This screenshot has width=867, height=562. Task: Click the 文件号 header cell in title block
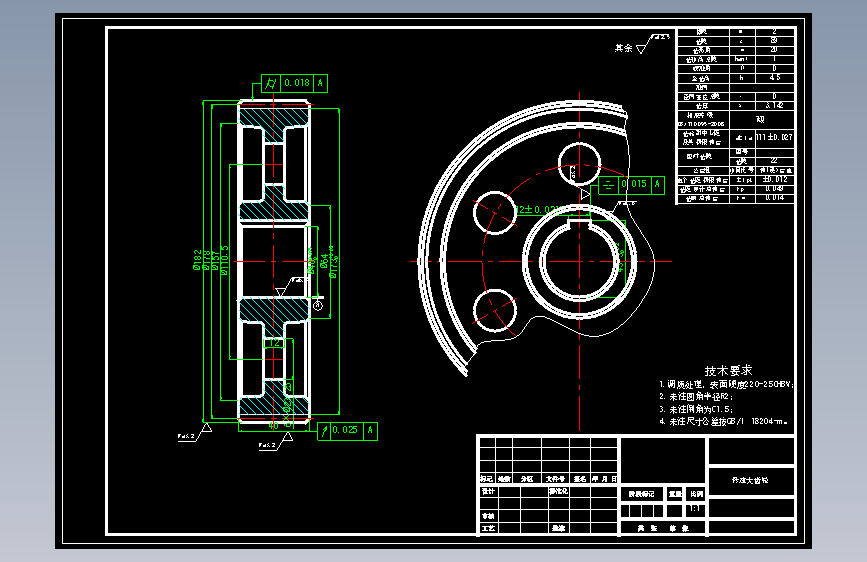coord(555,479)
